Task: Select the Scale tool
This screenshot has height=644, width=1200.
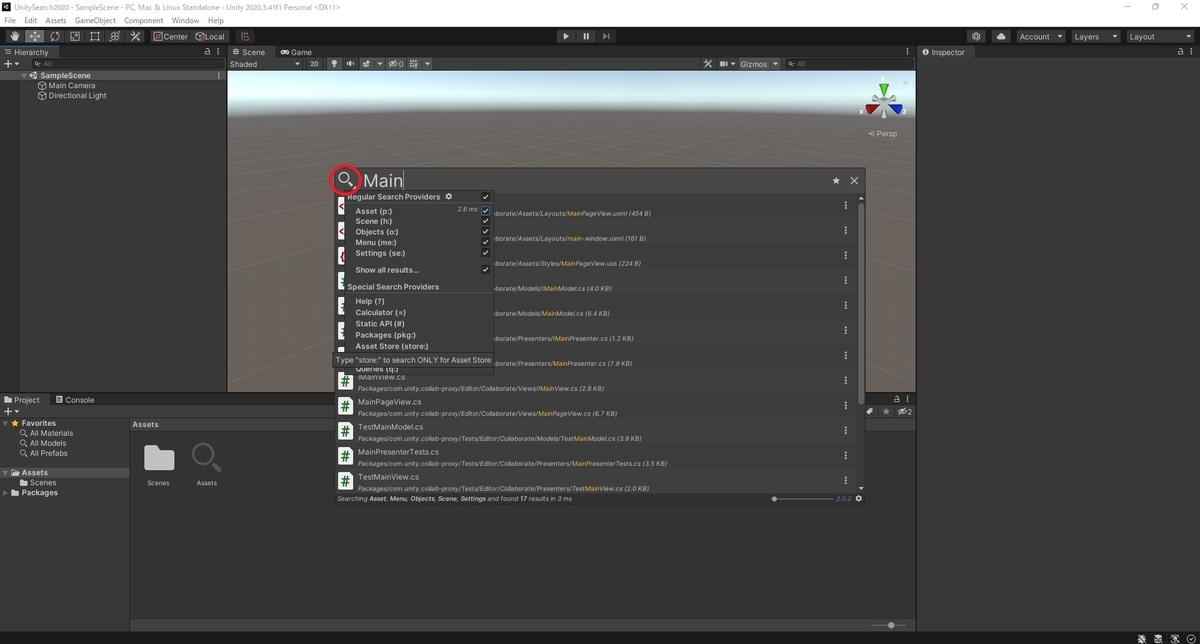Action: pos(74,36)
